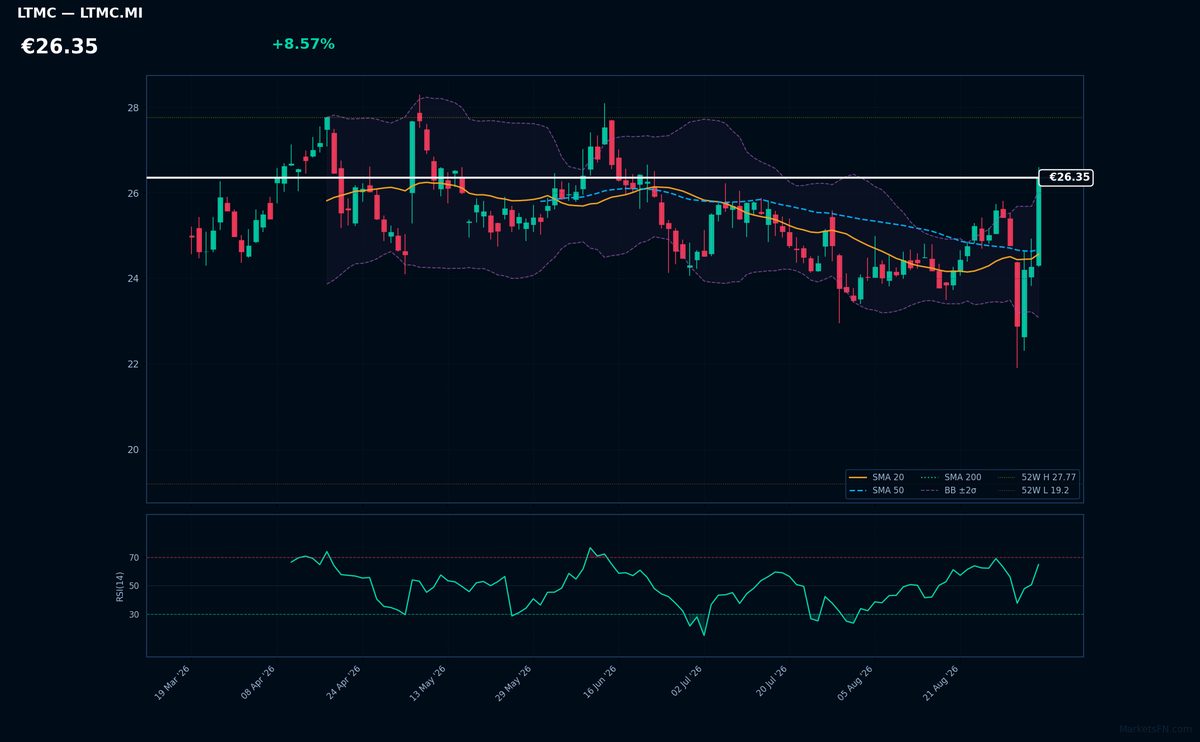1200x742 pixels.
Task: Click the RSI(14) axis label
Action: click(120, 586)
